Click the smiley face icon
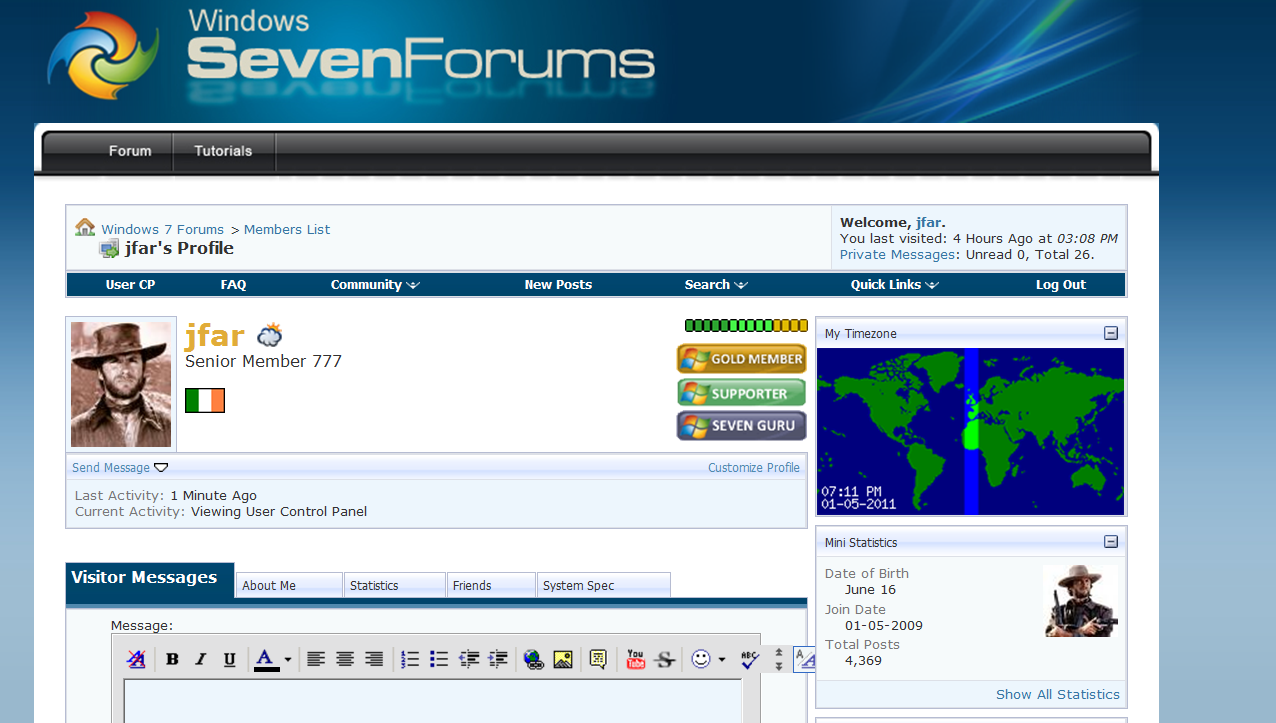The image size is (1276, 723). coord(701,659)
